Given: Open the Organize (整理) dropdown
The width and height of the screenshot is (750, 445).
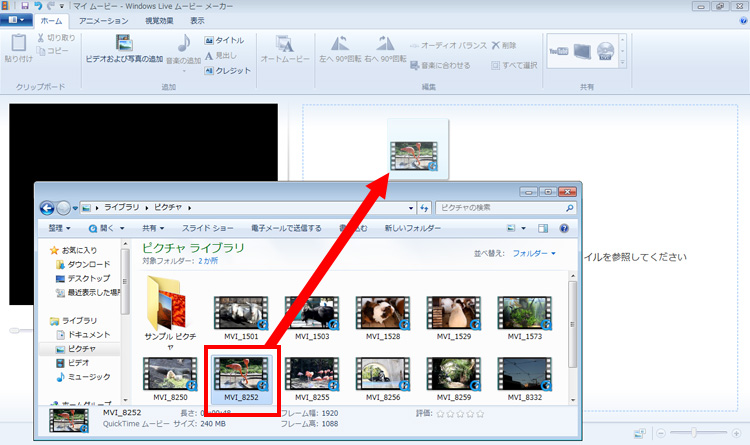Looking at the screenshot, I should point(59,228).
